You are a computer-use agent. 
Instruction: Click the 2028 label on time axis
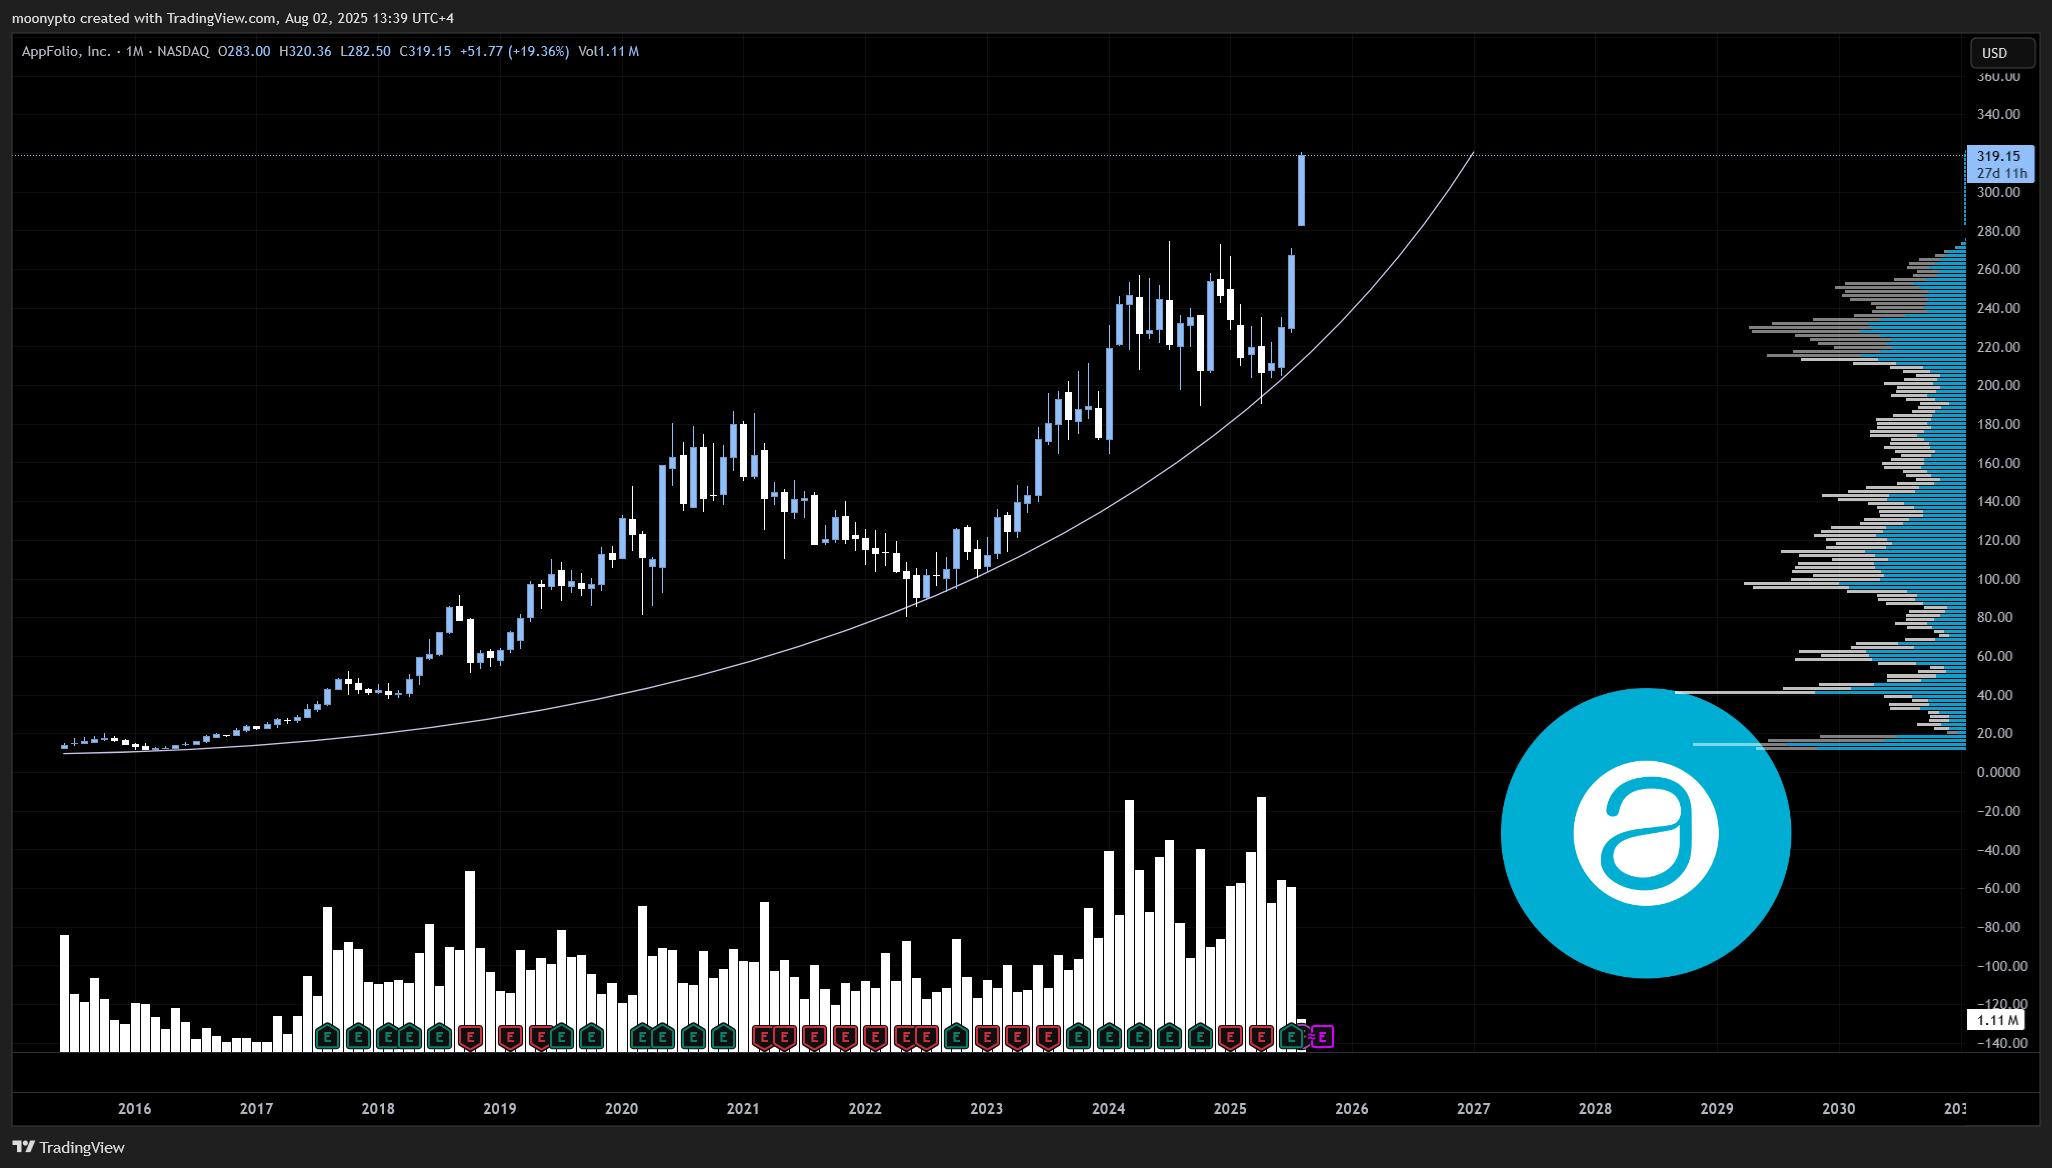point(1595,1108)
